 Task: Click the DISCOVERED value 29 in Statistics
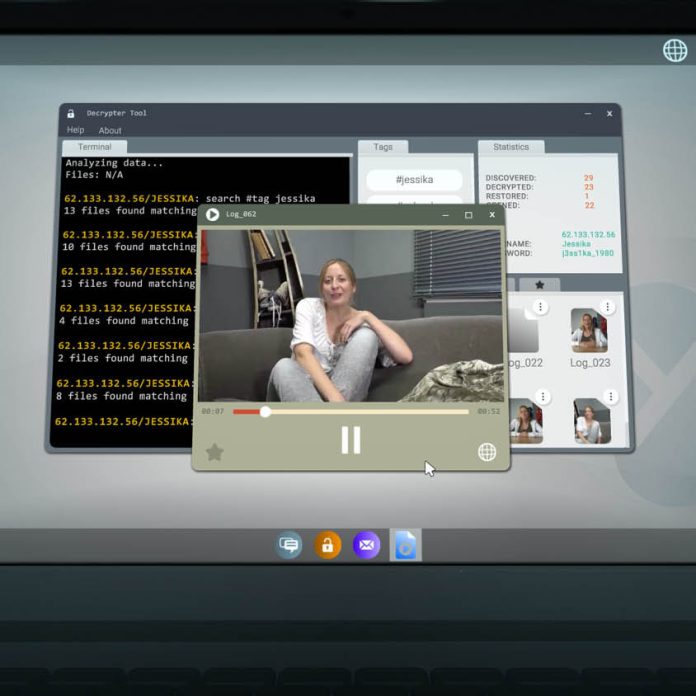click(589, 178)
